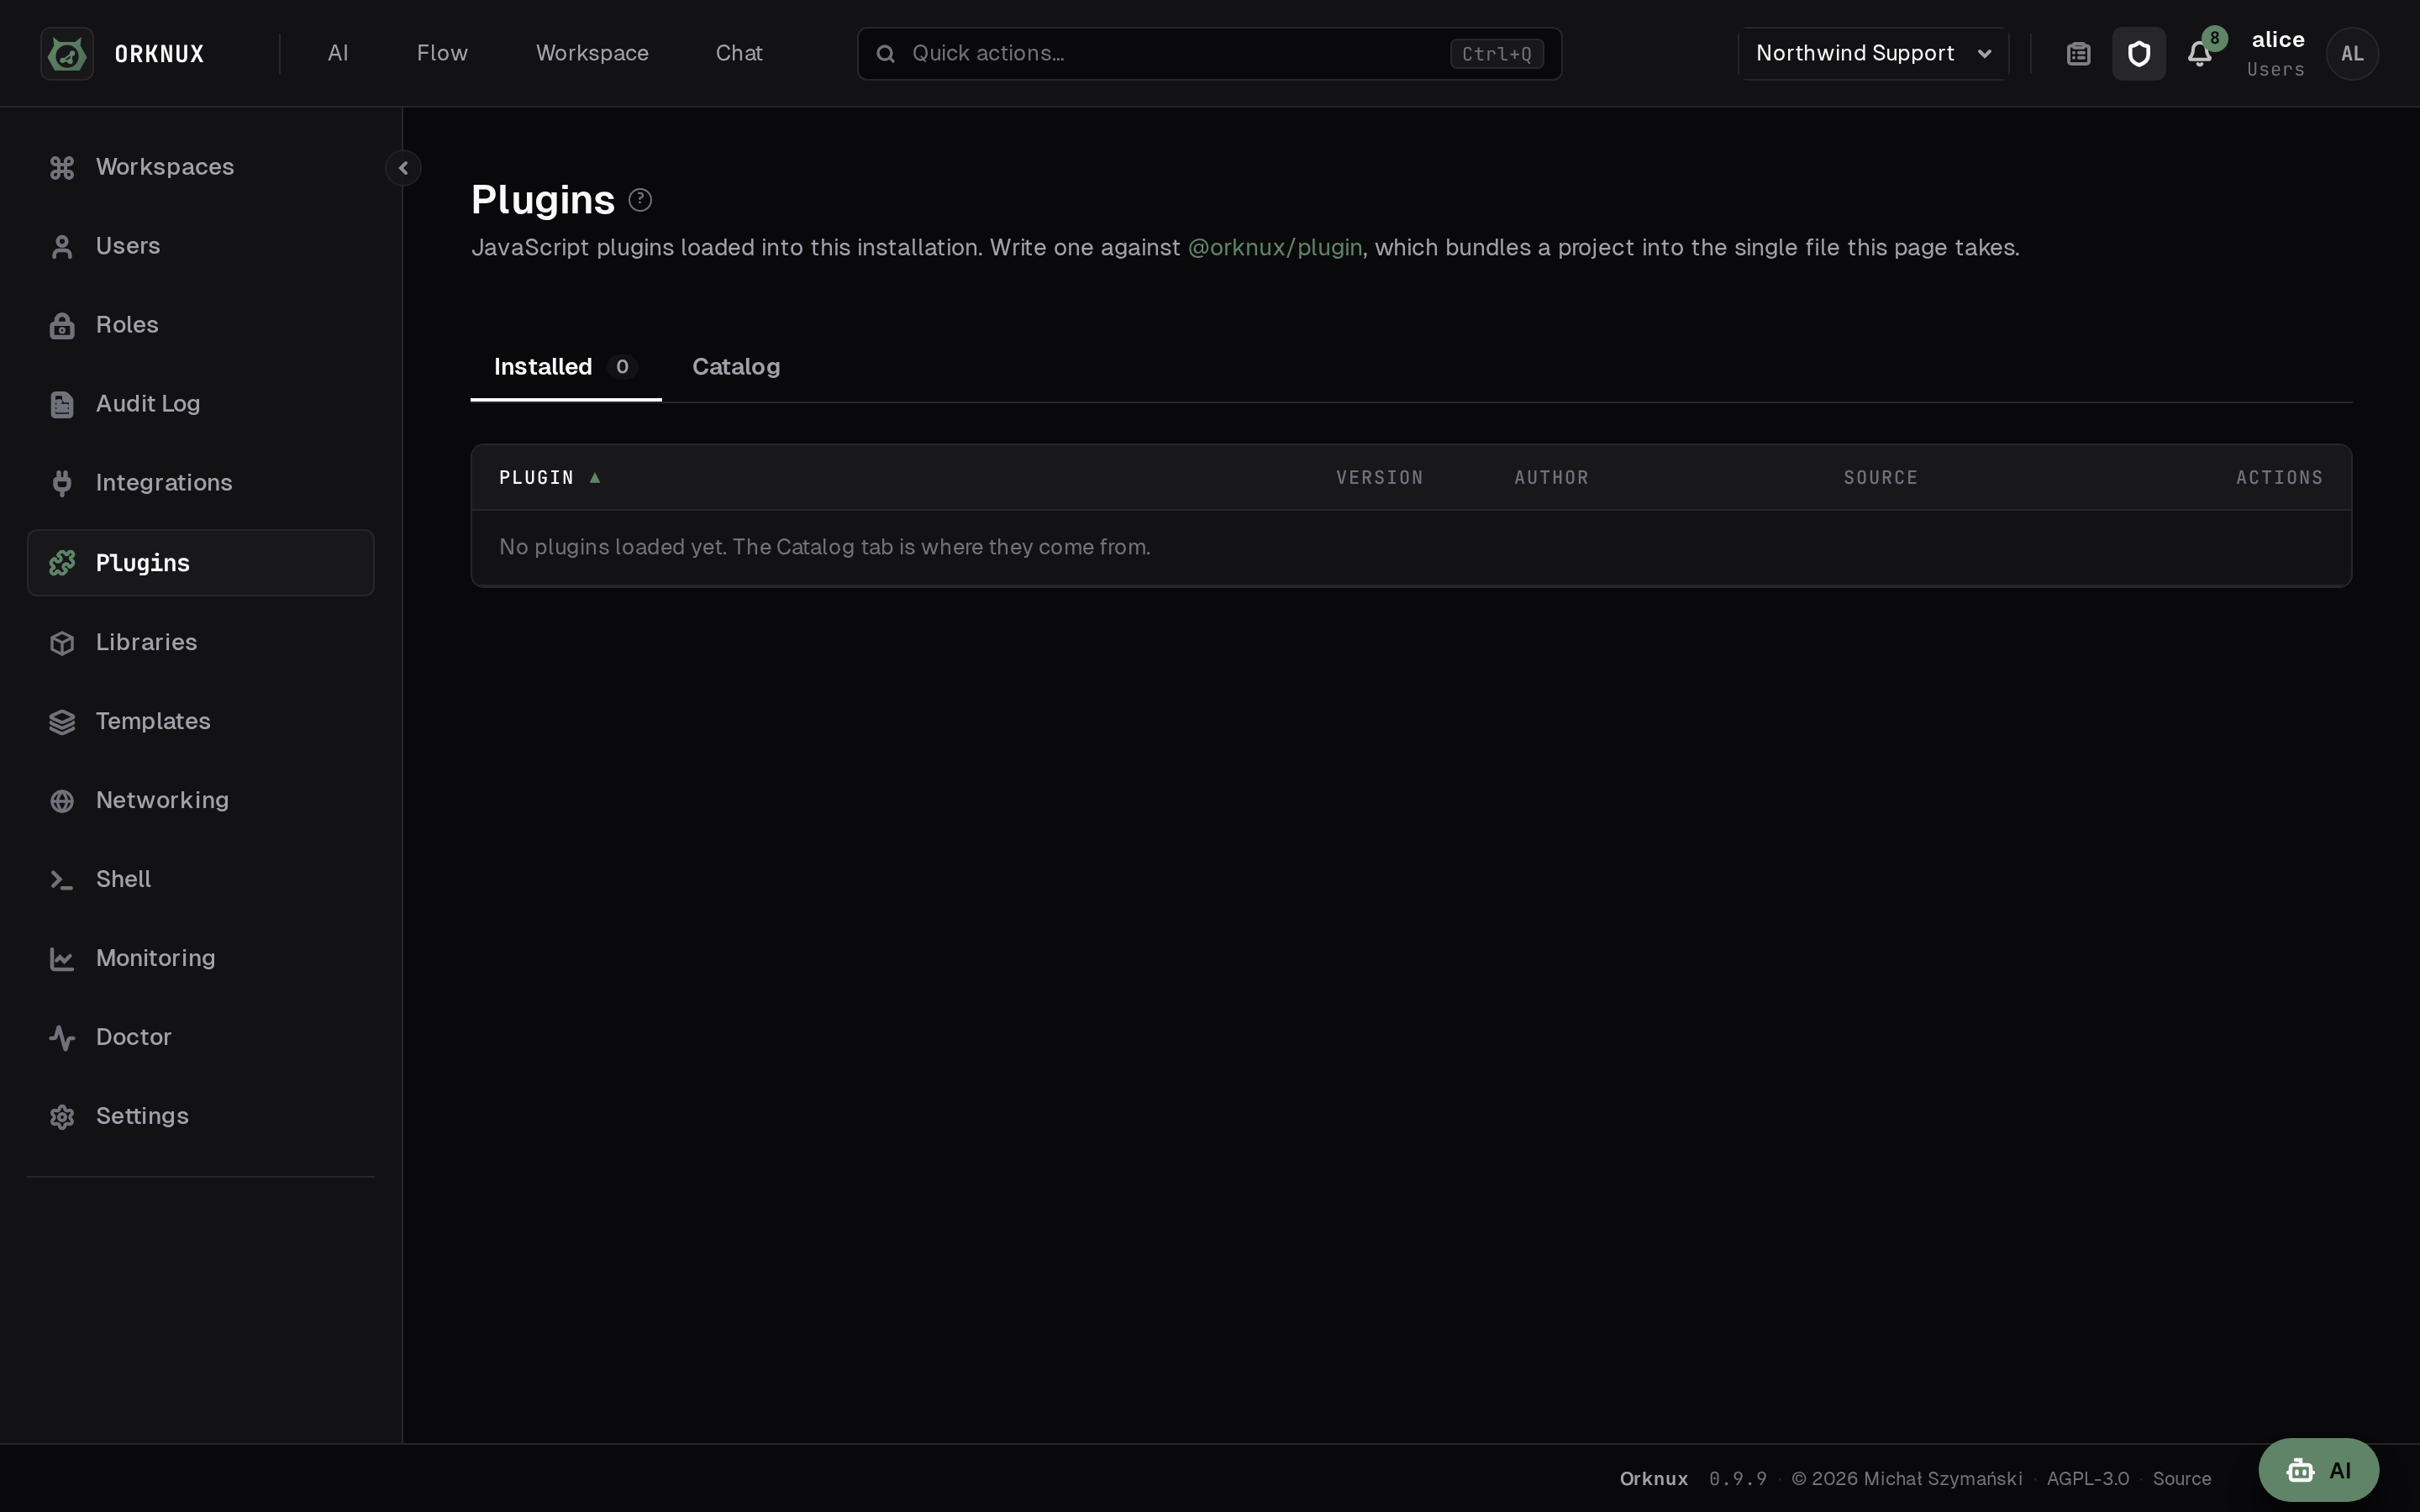Click the Audit Log document icon

(62, 405)
